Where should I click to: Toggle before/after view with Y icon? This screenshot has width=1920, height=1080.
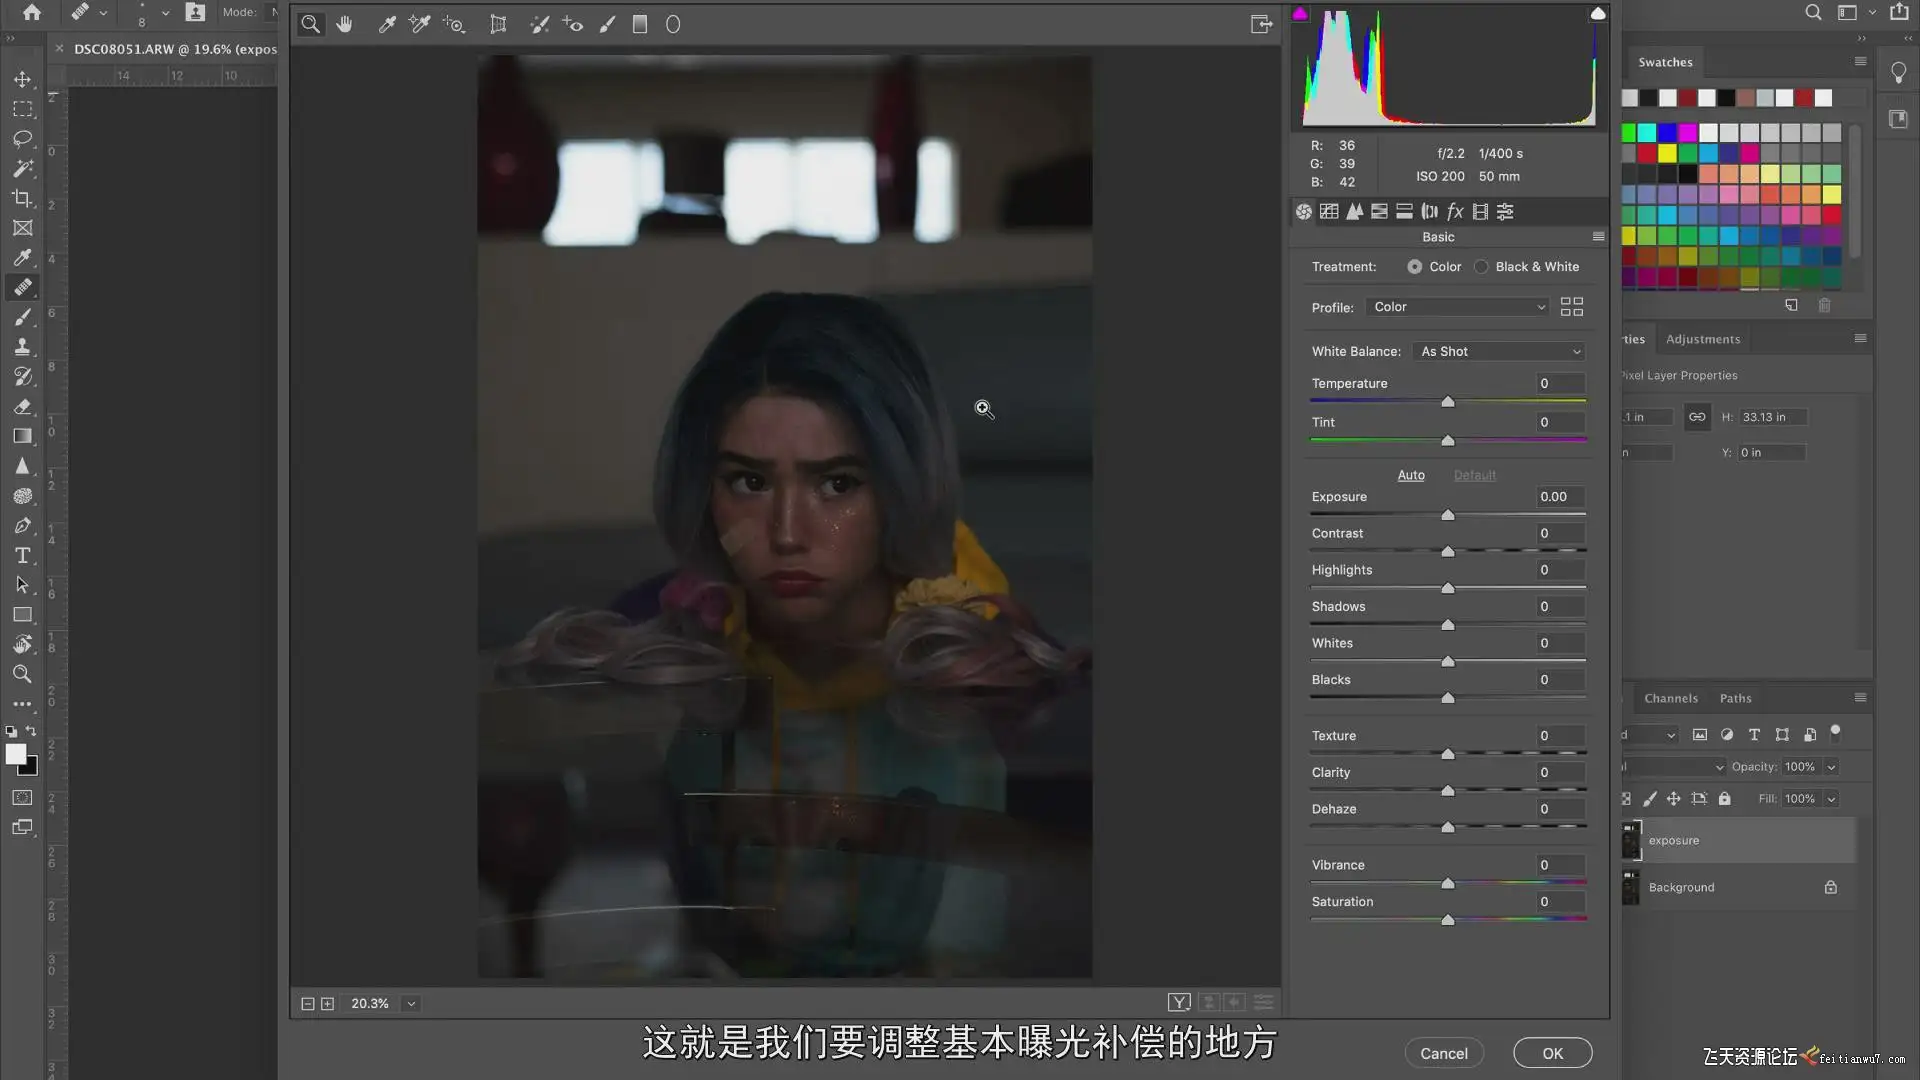coord(1179,1002)
